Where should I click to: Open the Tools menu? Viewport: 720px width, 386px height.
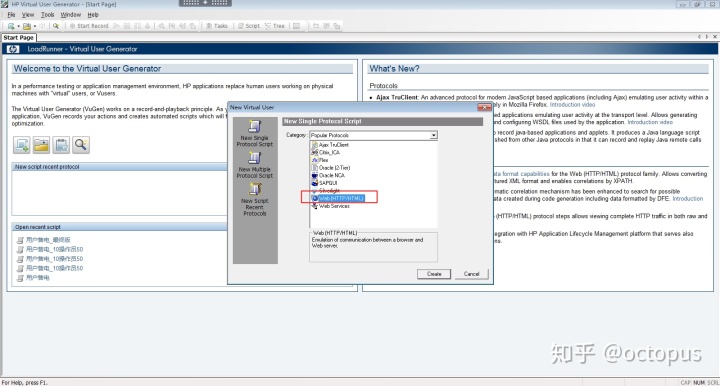(47, 15)
